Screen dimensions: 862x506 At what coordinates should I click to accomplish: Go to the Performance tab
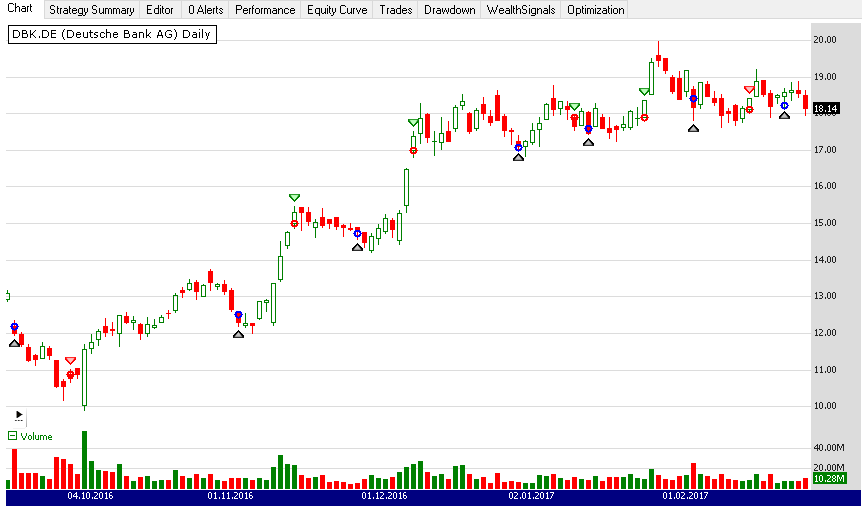[265, 10]
